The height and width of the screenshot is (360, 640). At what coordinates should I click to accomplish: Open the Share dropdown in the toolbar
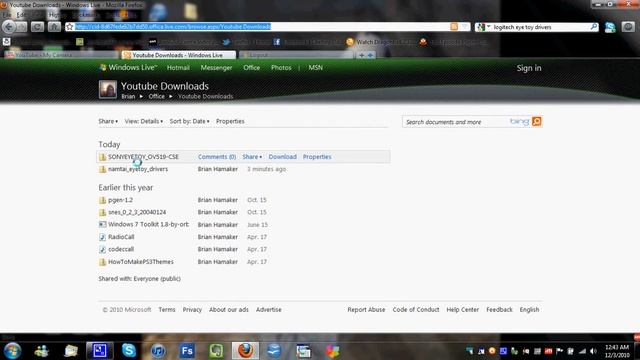coord(108,121)
